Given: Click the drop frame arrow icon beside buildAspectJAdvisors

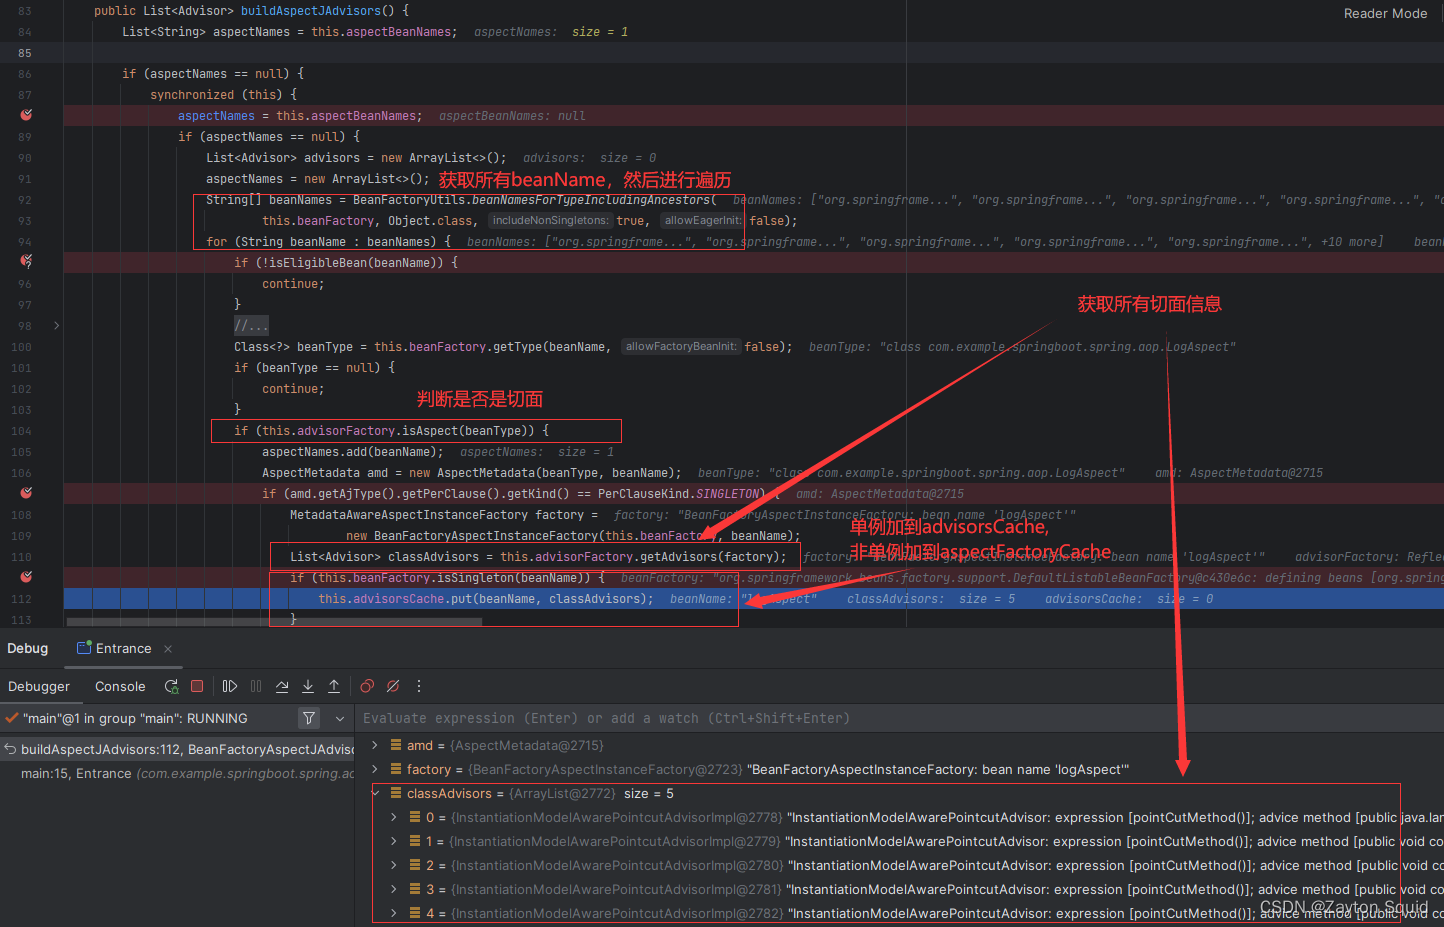Looking at the screenshot, I should pyautogui.click(x=10, y=749).
